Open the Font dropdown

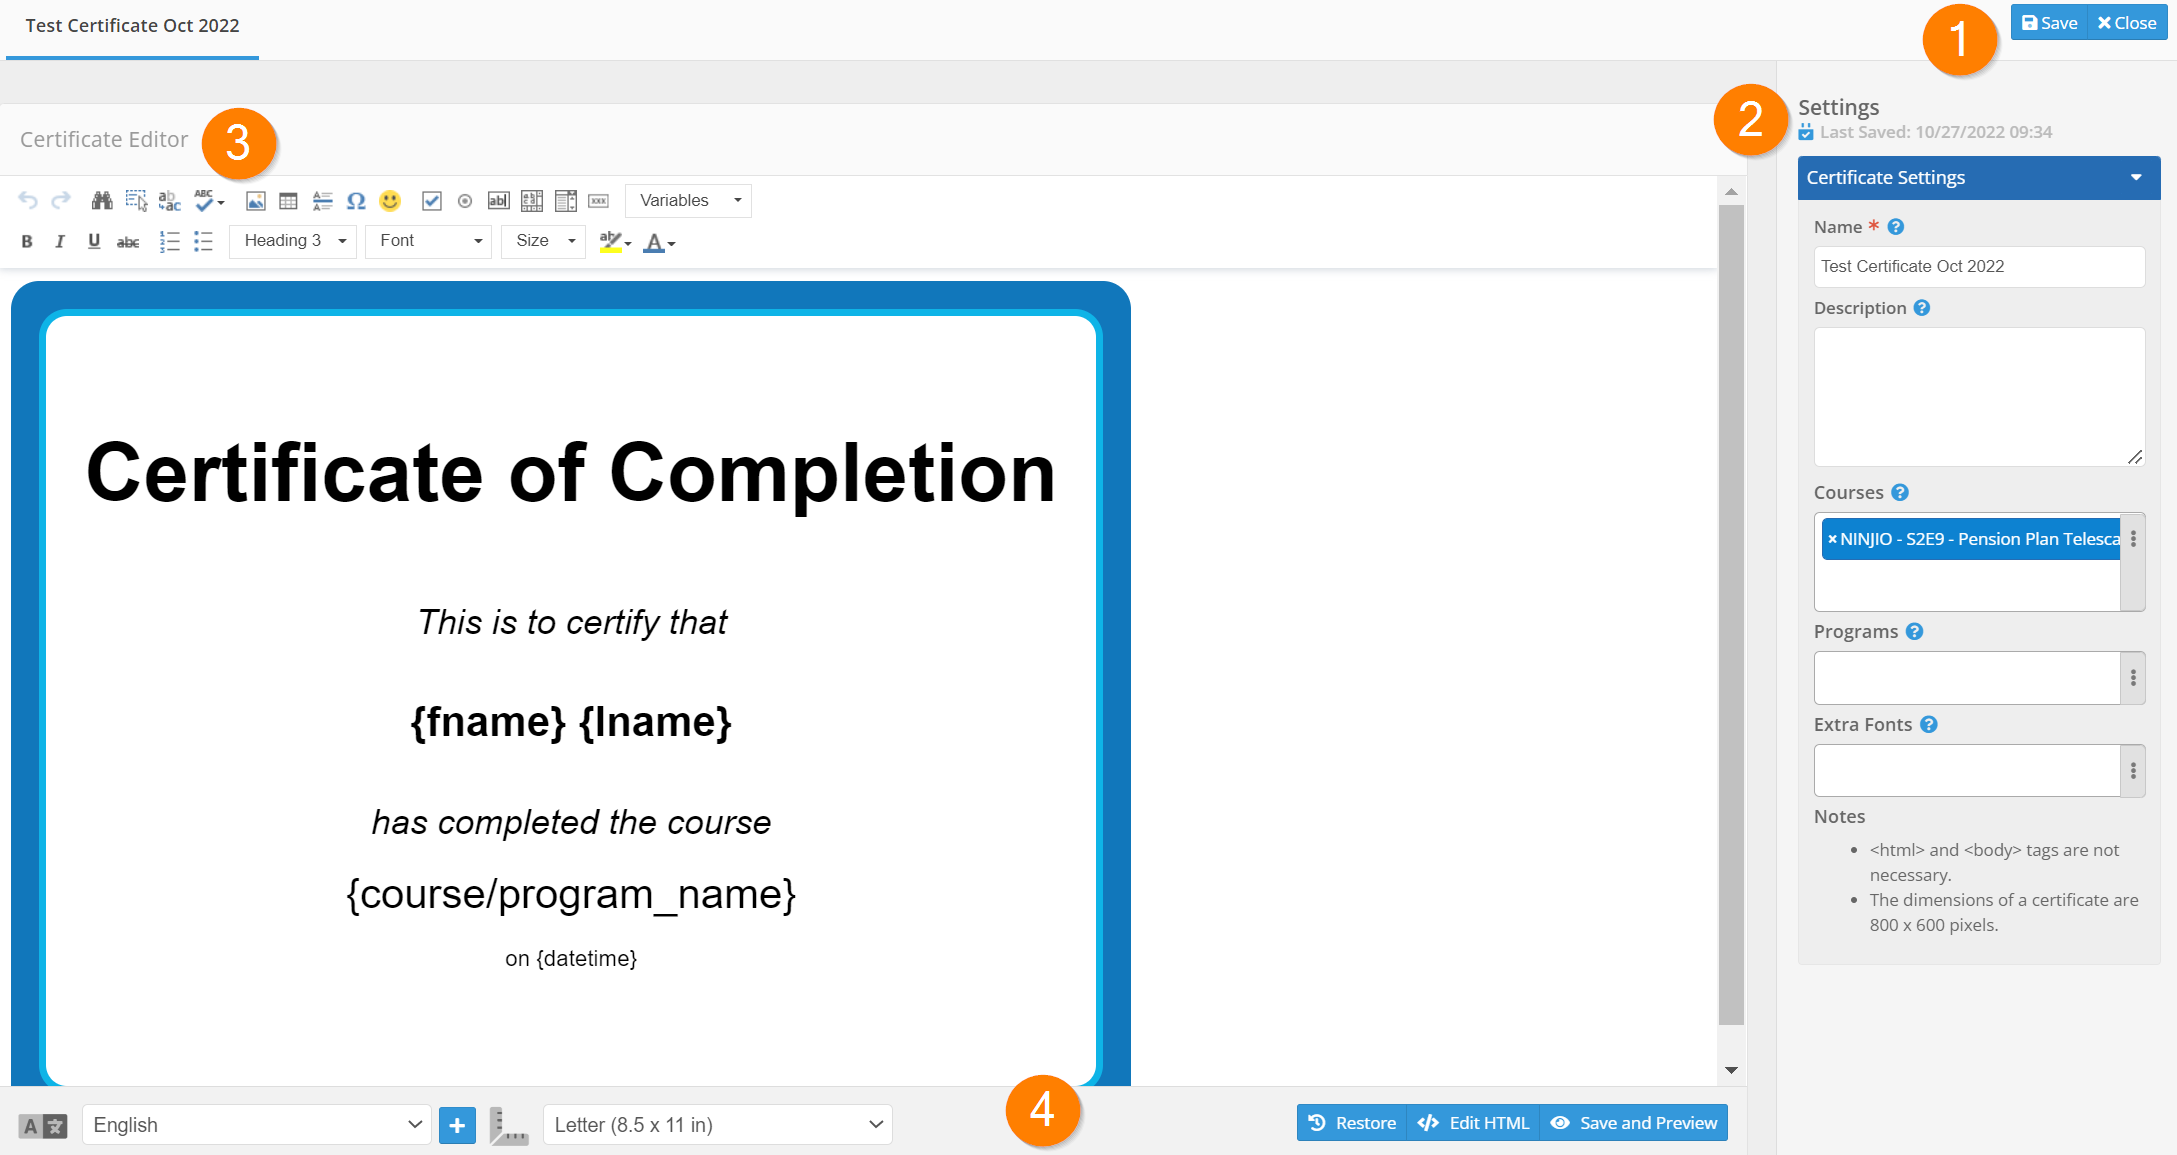428,241
